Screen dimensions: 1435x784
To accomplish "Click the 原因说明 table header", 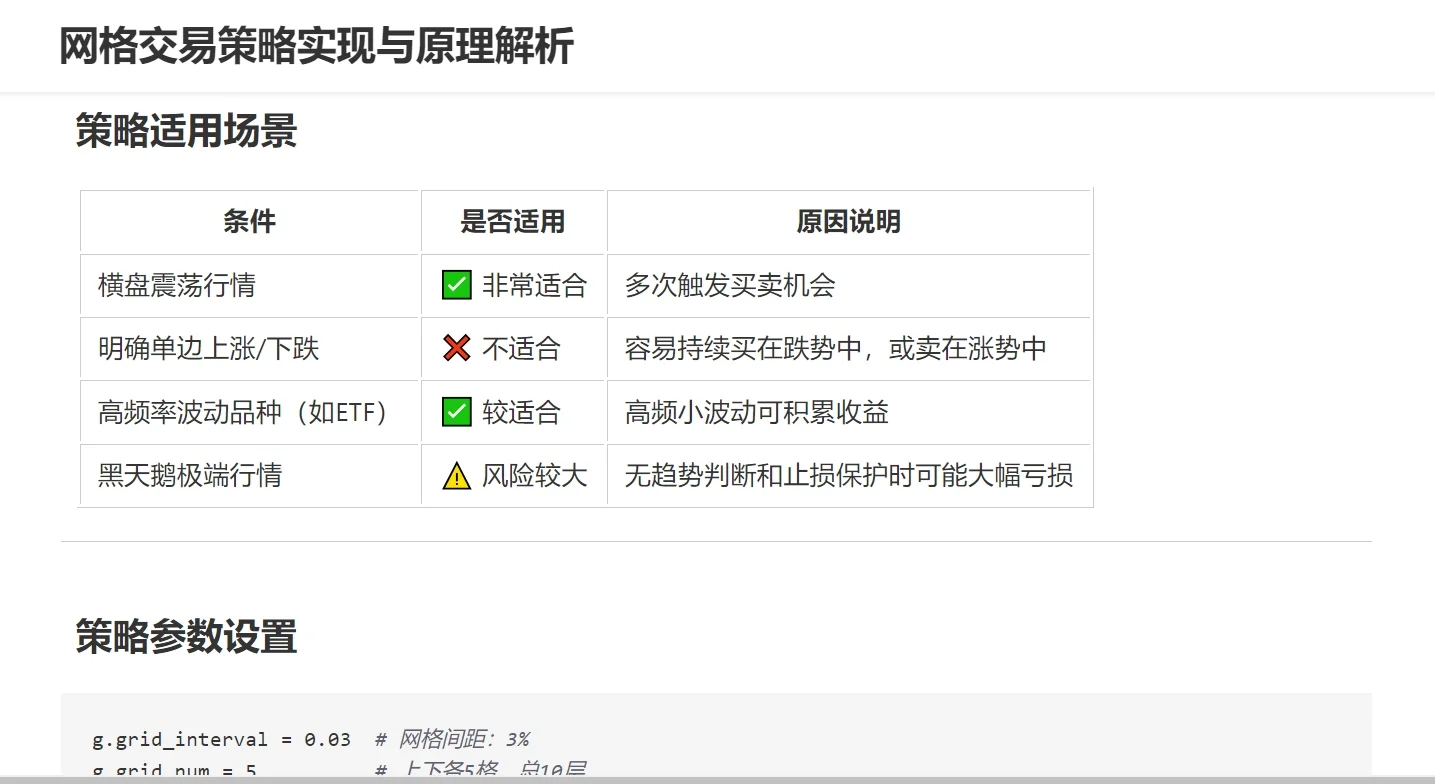I will point(849,222).
